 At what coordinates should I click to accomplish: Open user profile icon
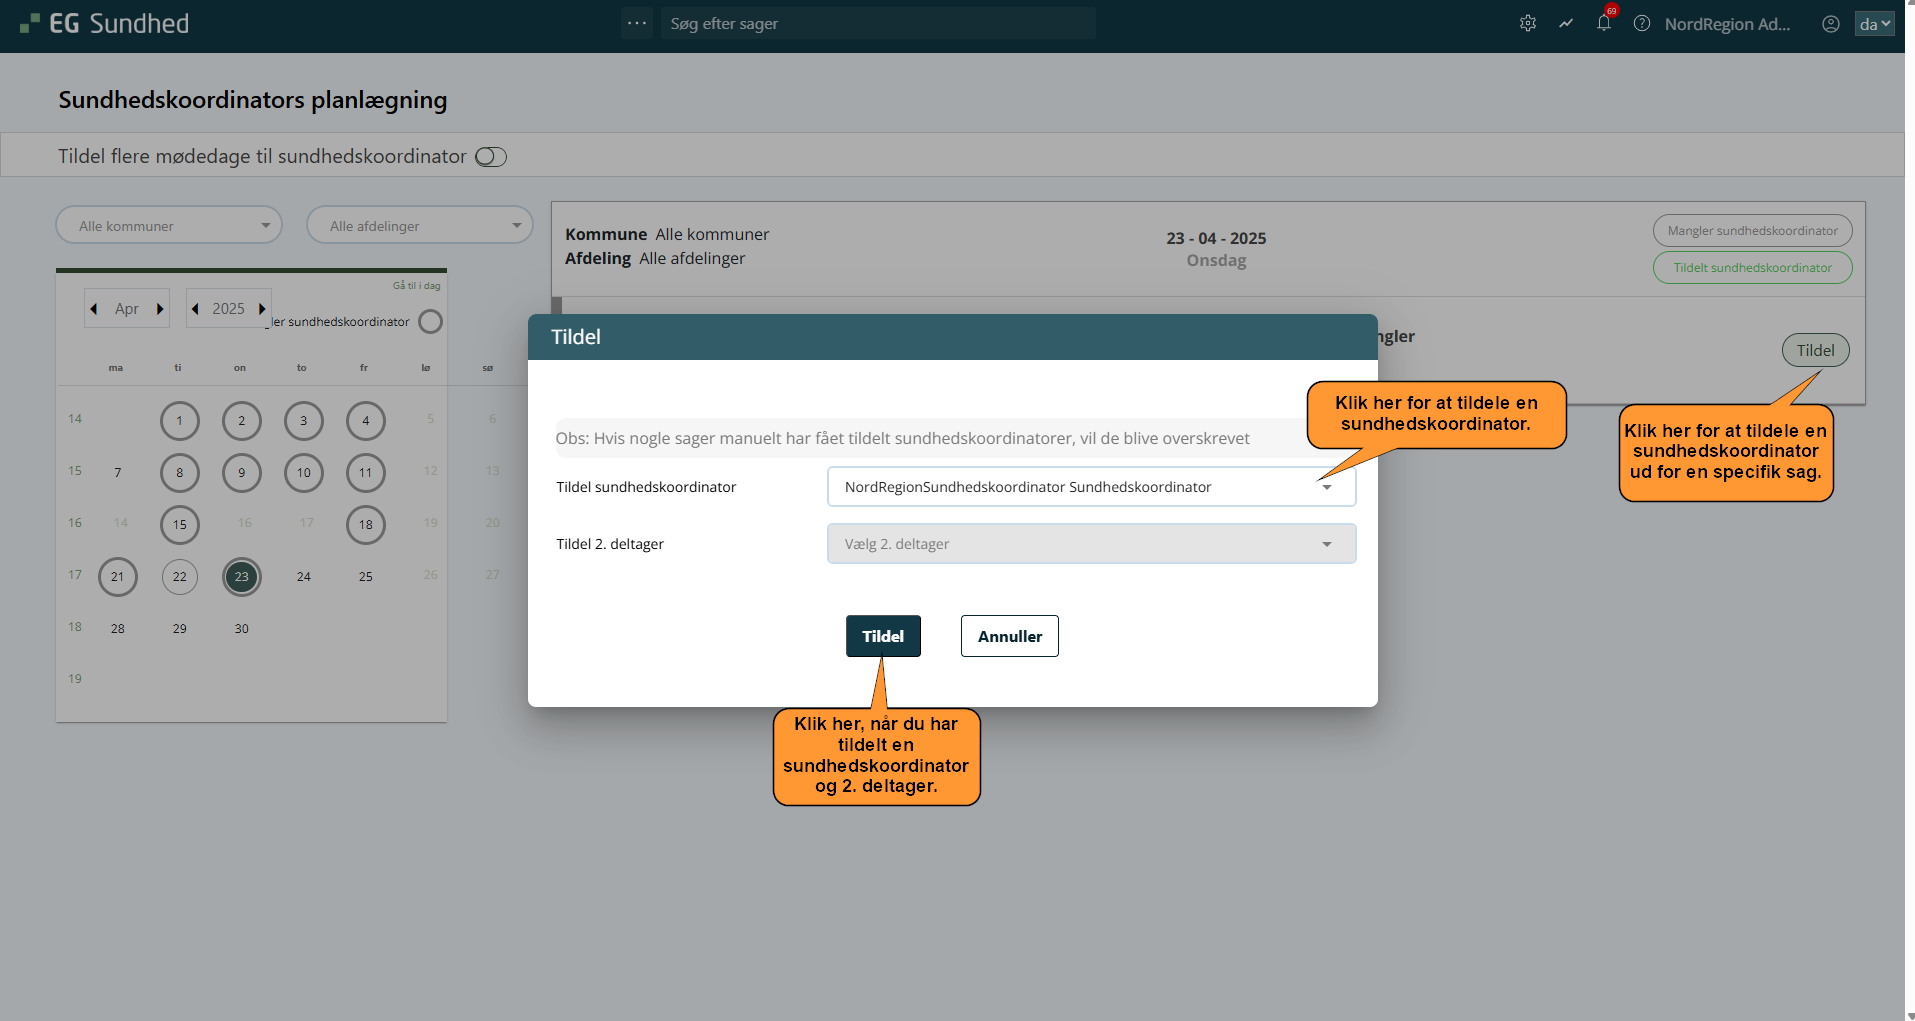(x=1830, y=24)
